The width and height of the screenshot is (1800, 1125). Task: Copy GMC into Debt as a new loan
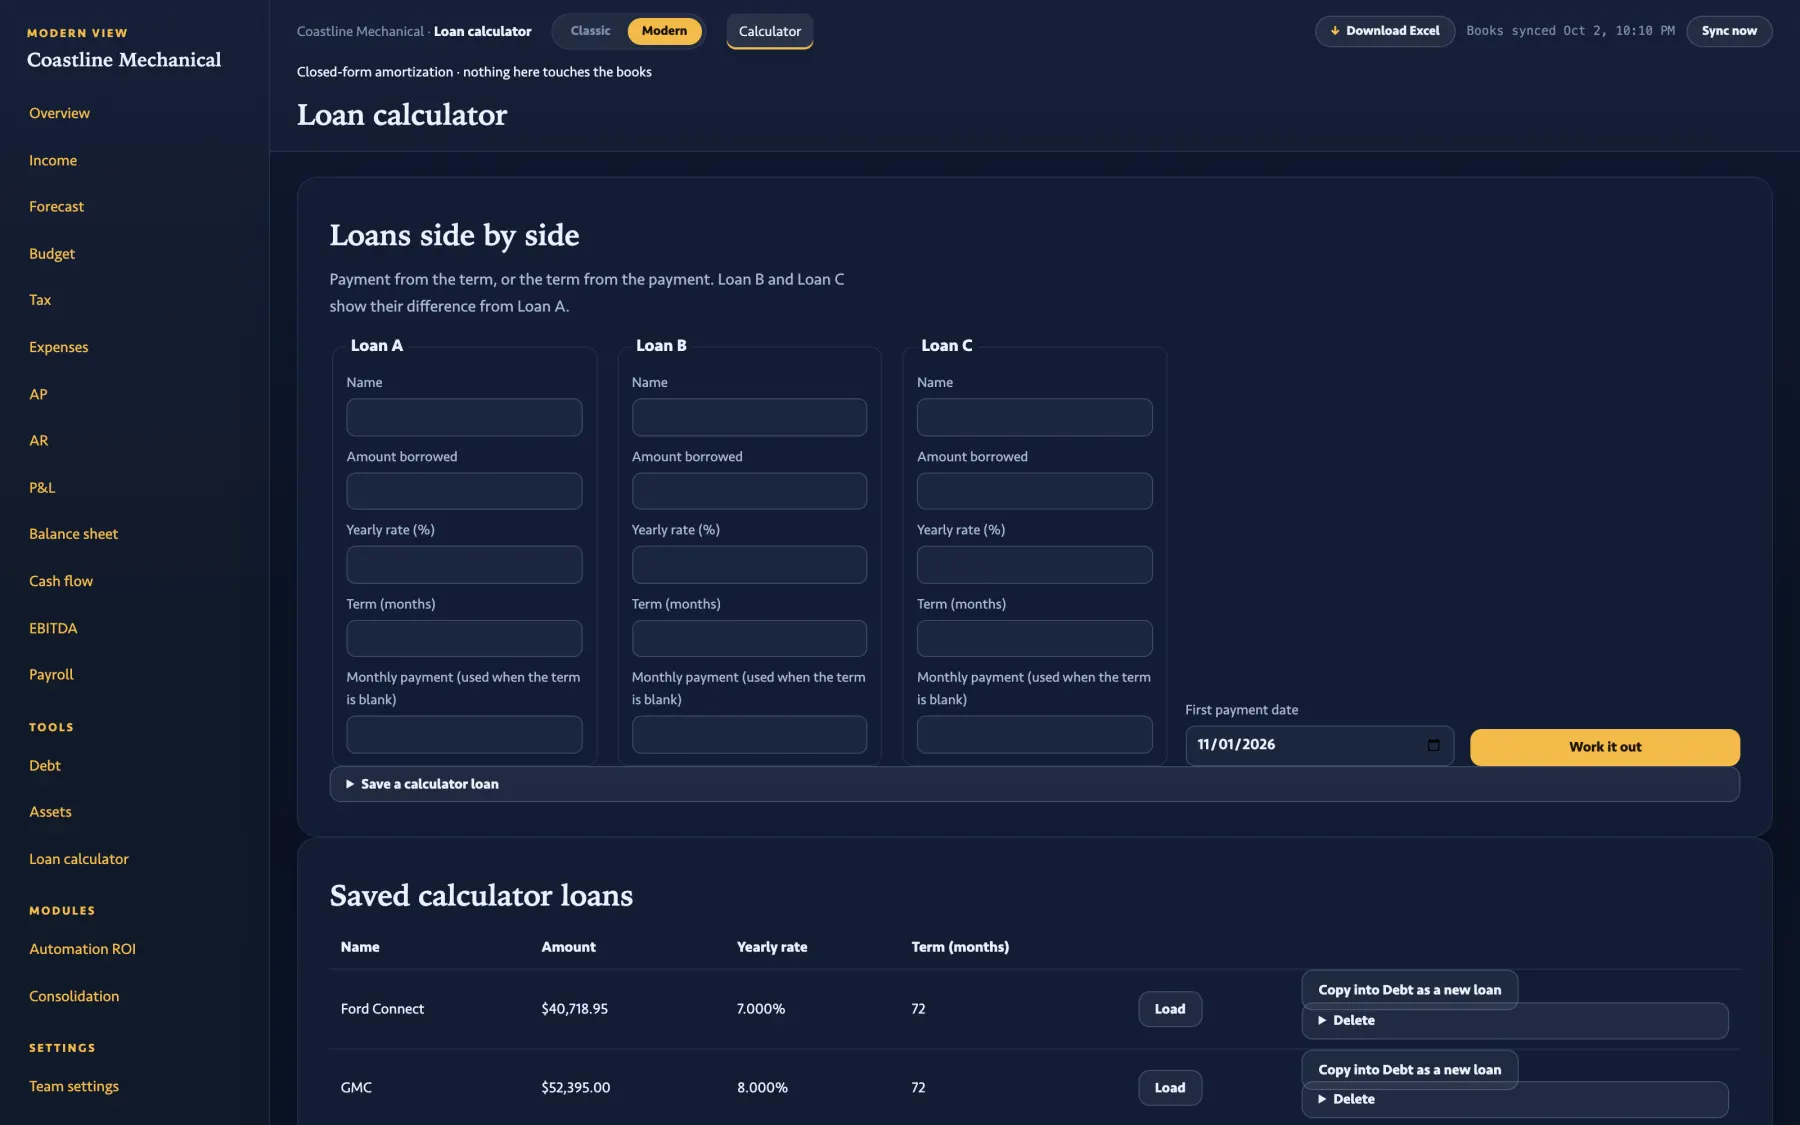[x=1409, y=1070]
